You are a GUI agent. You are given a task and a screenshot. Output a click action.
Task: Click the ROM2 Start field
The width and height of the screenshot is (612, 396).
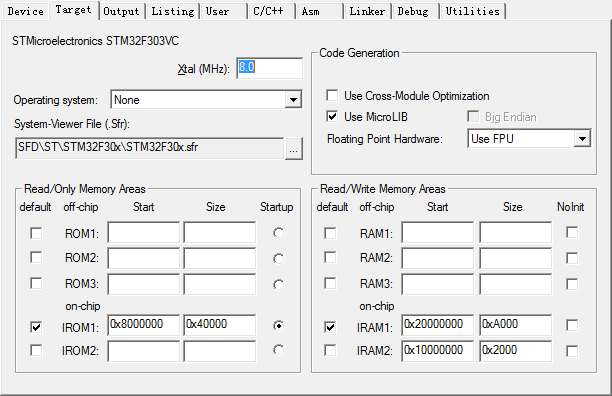(143, 258)
